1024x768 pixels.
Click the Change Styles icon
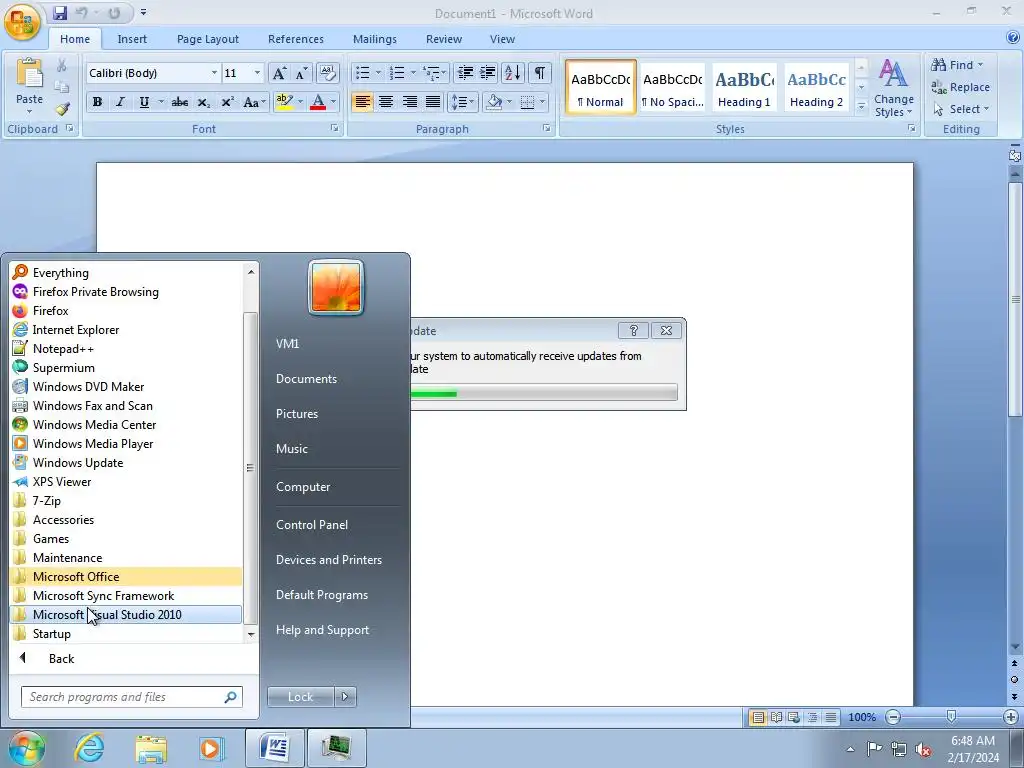click(x=893, y=74)
